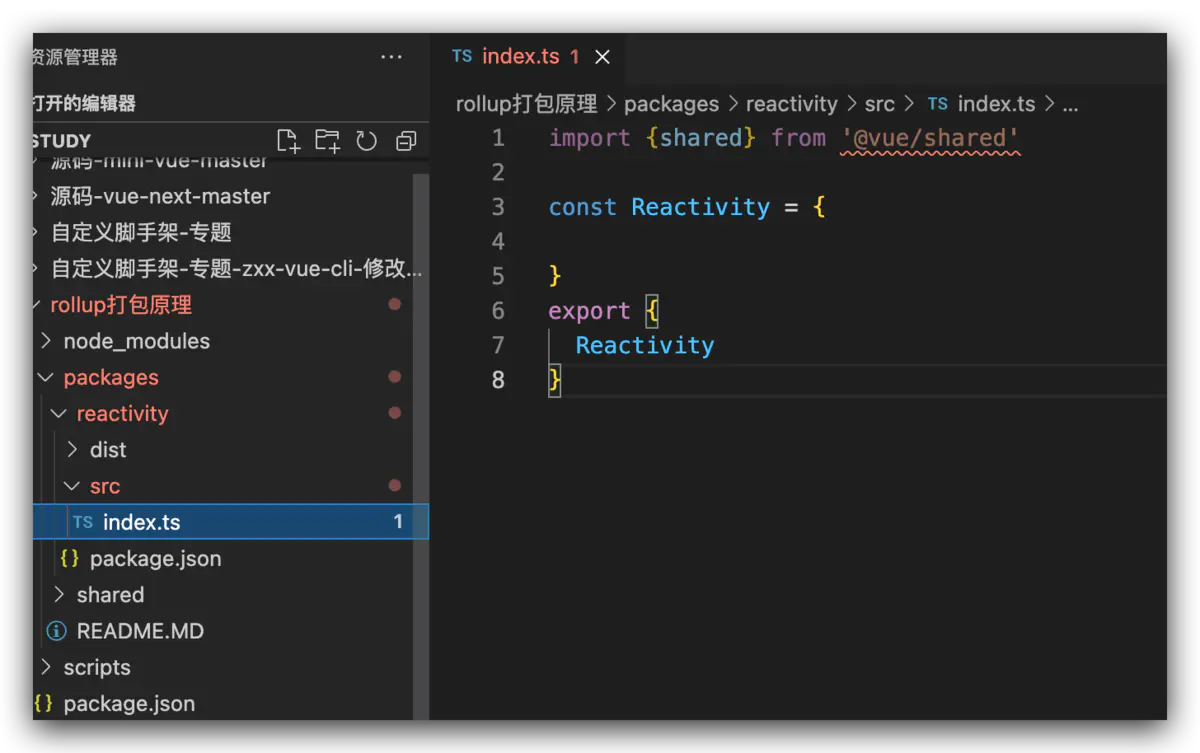Open index.ts in the file tree
The image size is (1200, 753).
point(141,522)
